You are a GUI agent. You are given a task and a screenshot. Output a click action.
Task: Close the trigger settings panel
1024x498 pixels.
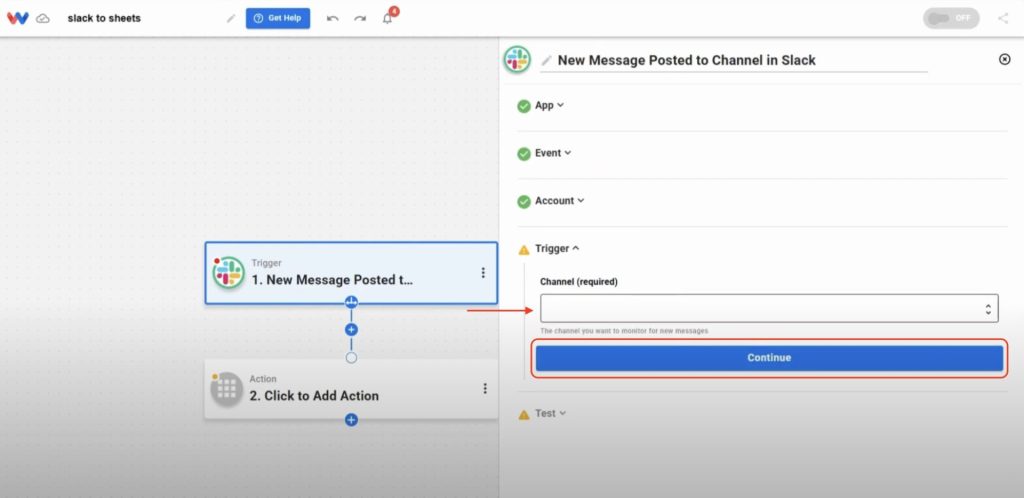(x=1004, y=59)
